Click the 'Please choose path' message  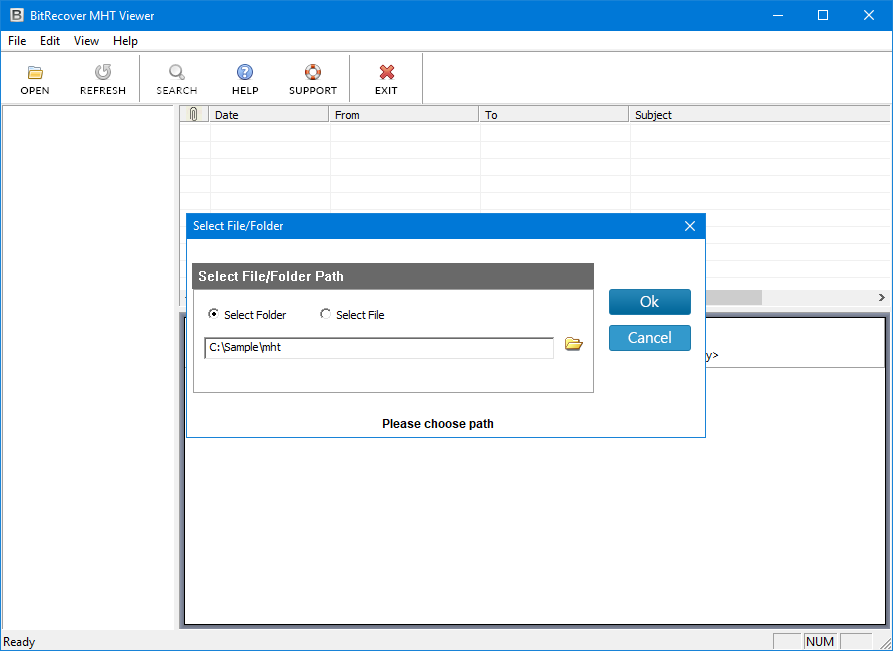438,424
